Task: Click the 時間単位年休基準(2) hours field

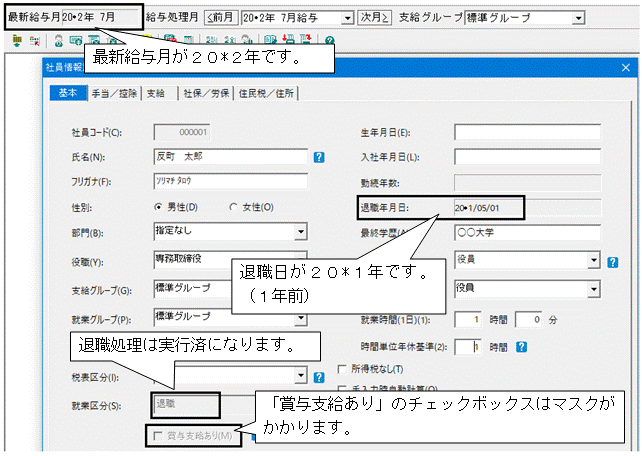Action: pyautogui.click(x=468, y=347)
